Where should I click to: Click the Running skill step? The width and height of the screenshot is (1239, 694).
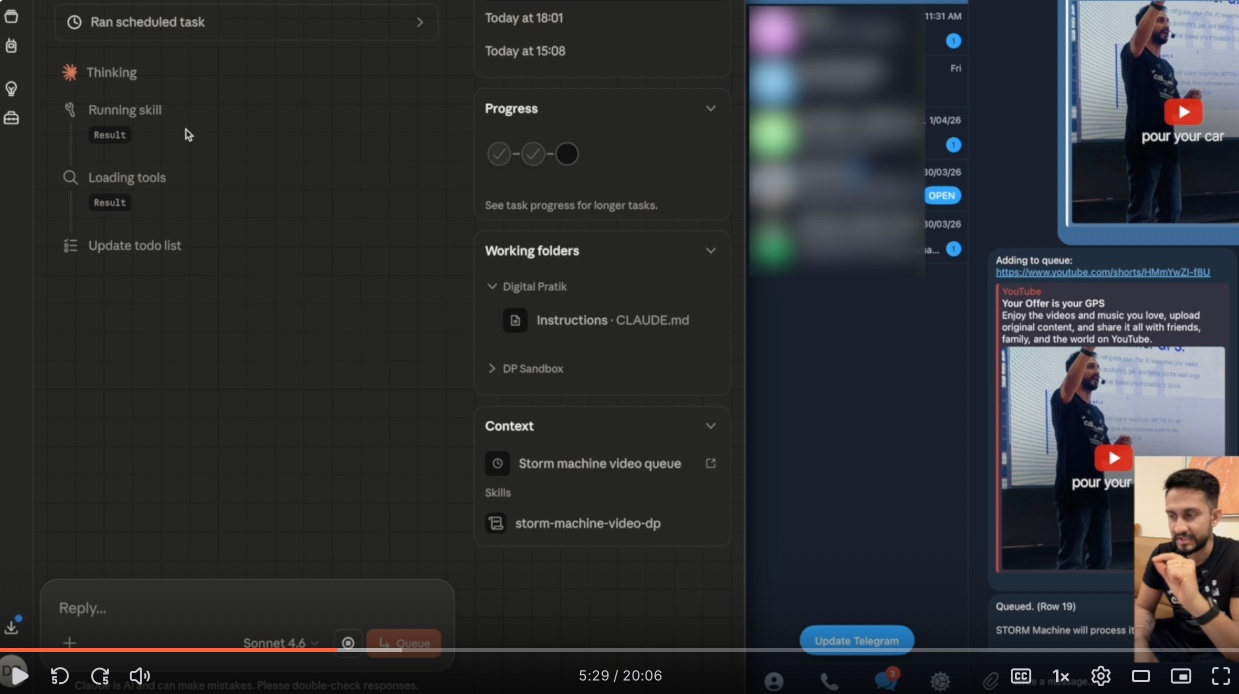tap(112, 110)
